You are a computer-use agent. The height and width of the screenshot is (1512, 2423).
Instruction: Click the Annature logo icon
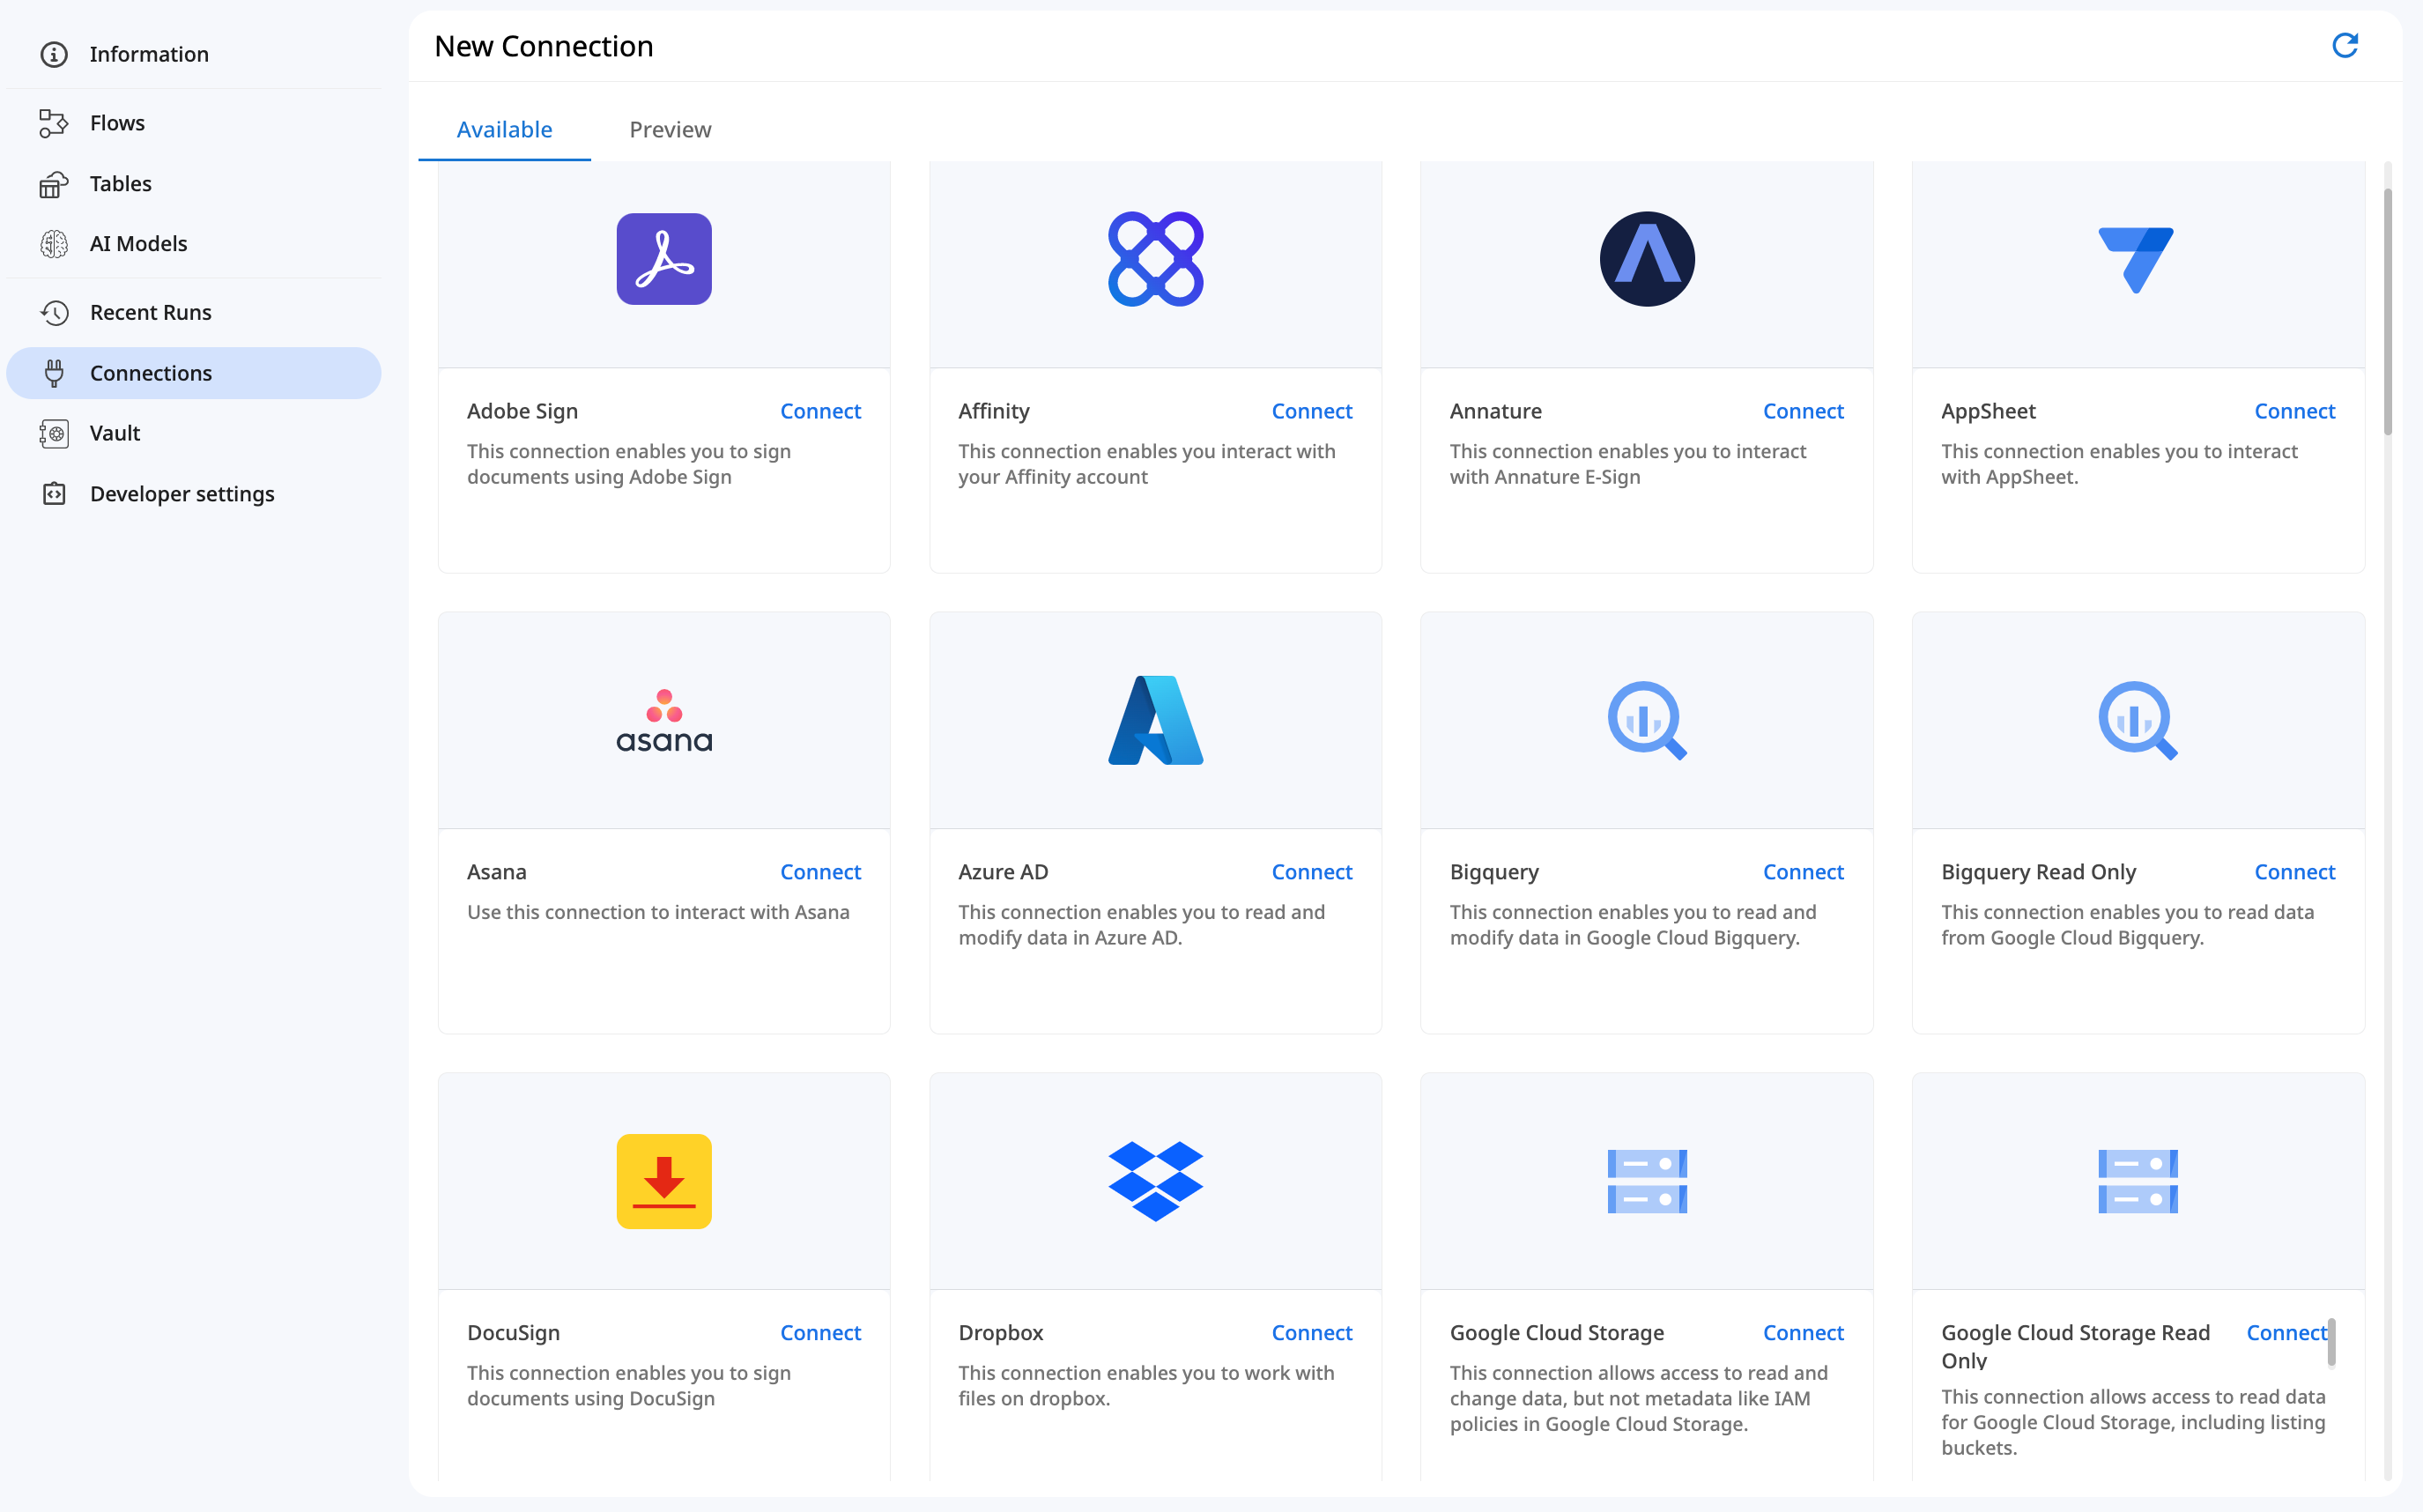1646,259
